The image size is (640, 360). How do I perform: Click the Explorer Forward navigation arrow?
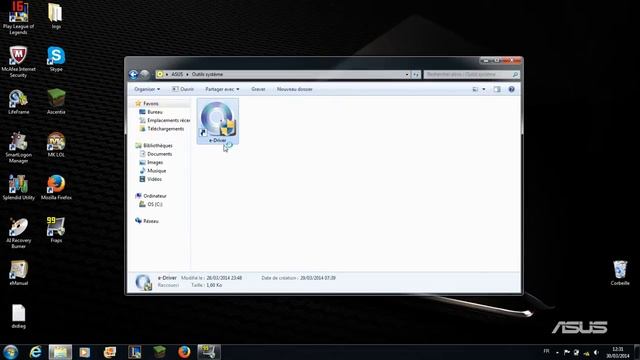(x=144, y=74)
